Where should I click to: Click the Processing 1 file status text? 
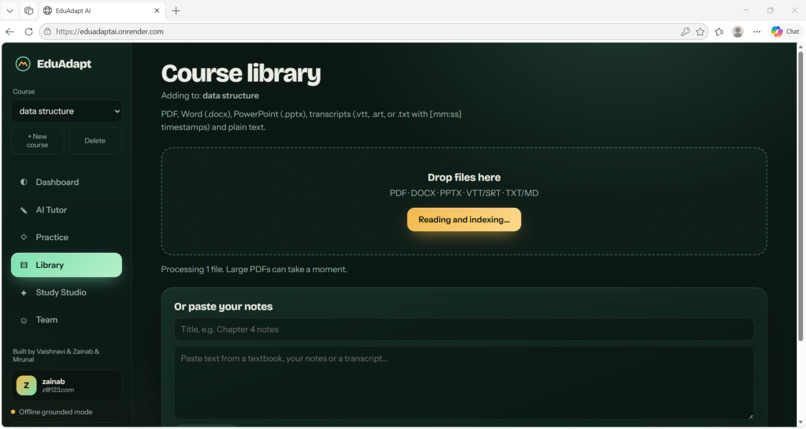point(254,269)
